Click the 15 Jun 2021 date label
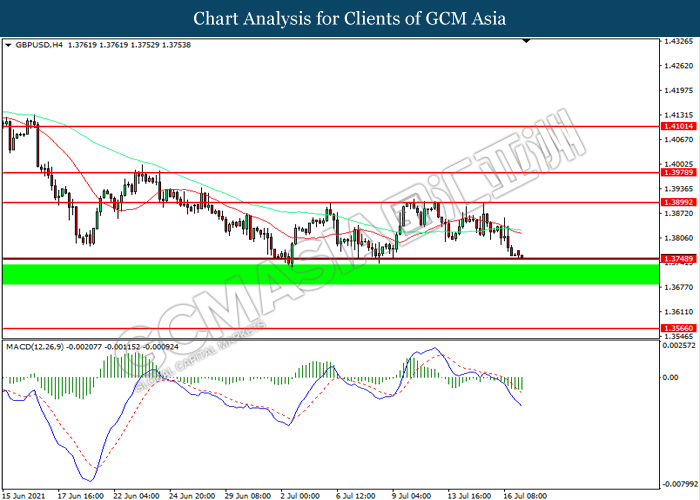This screenshot has width=700, height=500. (x=25, y=493)
